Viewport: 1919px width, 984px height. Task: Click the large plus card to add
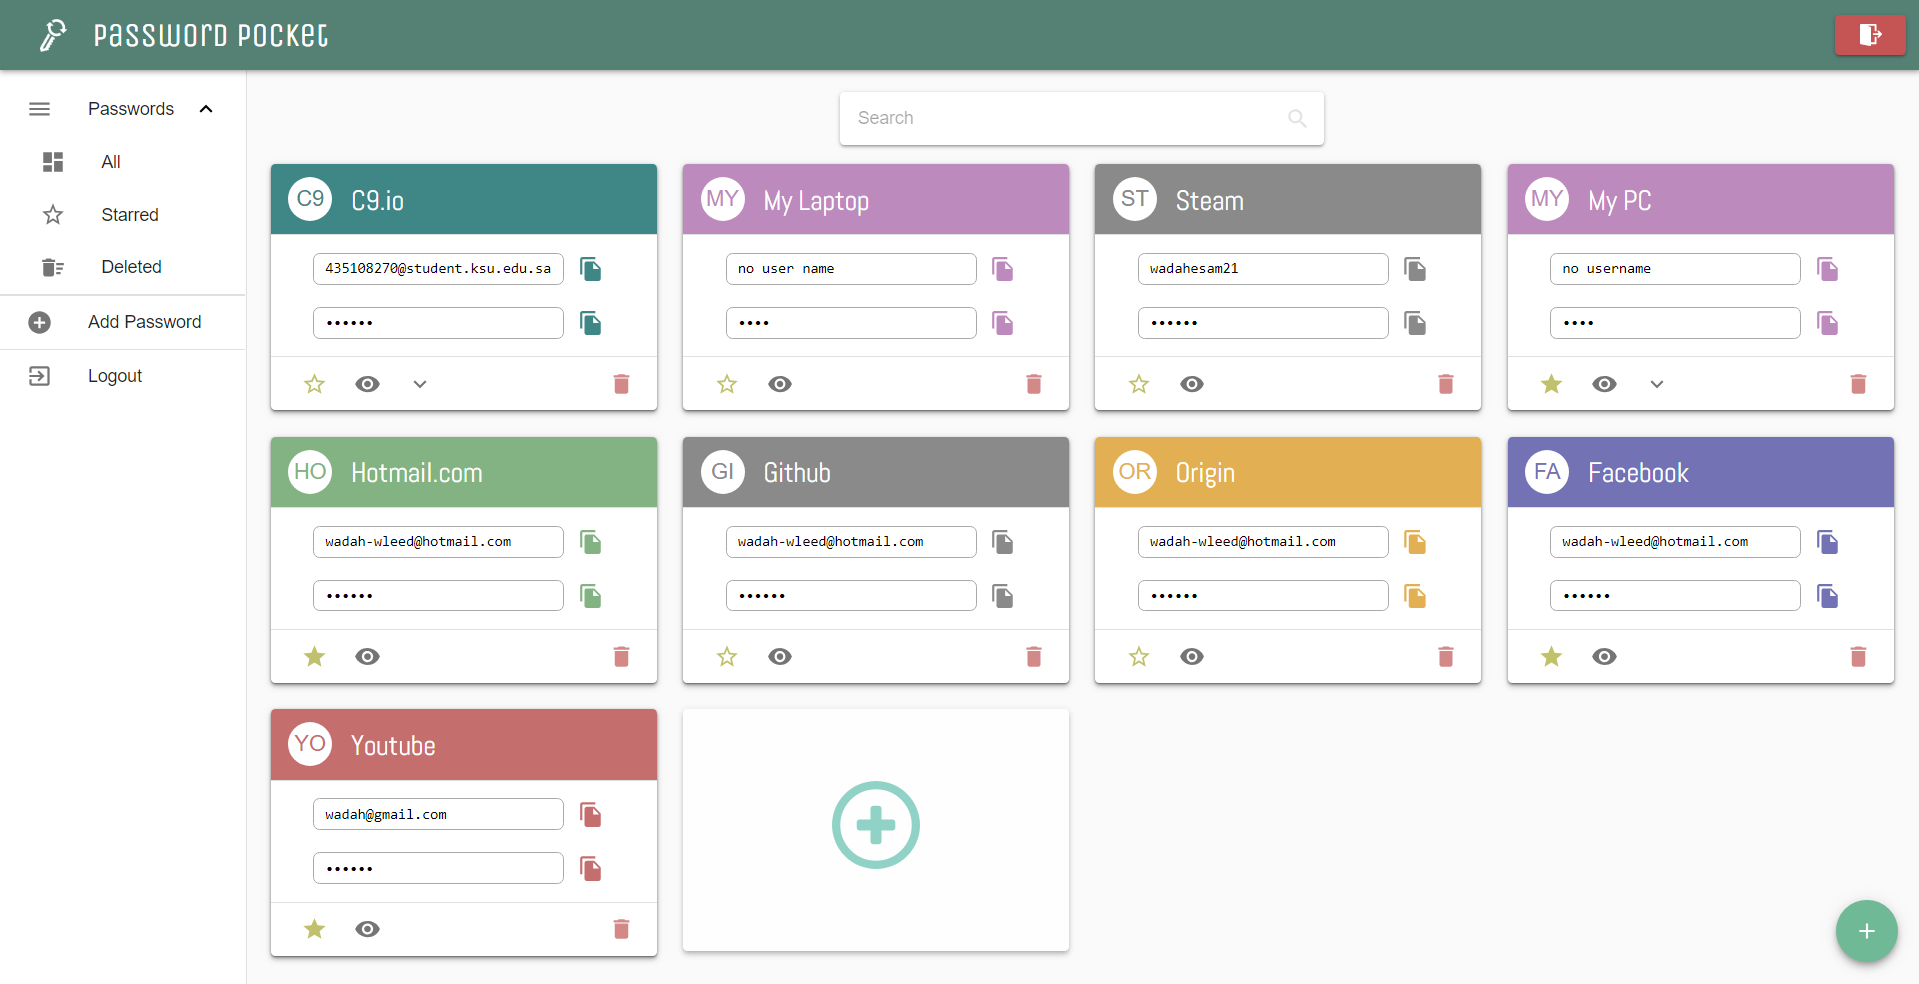coord(876,825)
